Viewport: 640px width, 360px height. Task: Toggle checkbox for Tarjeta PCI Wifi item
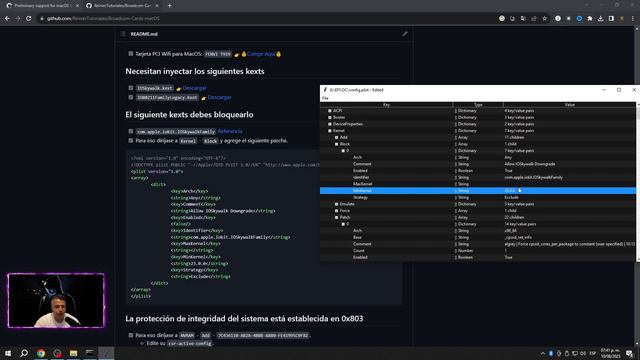pos(131,53)
